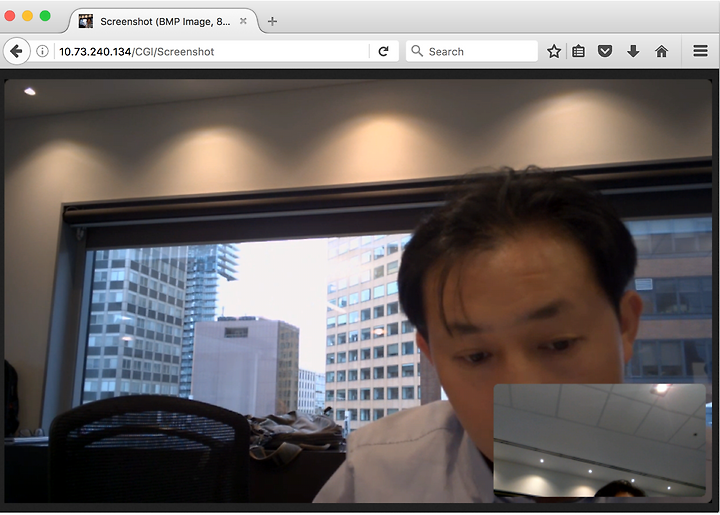This screenshot has width=720, height=515.
Task: Save page to Pocket
Action: [x=605, y=51]
